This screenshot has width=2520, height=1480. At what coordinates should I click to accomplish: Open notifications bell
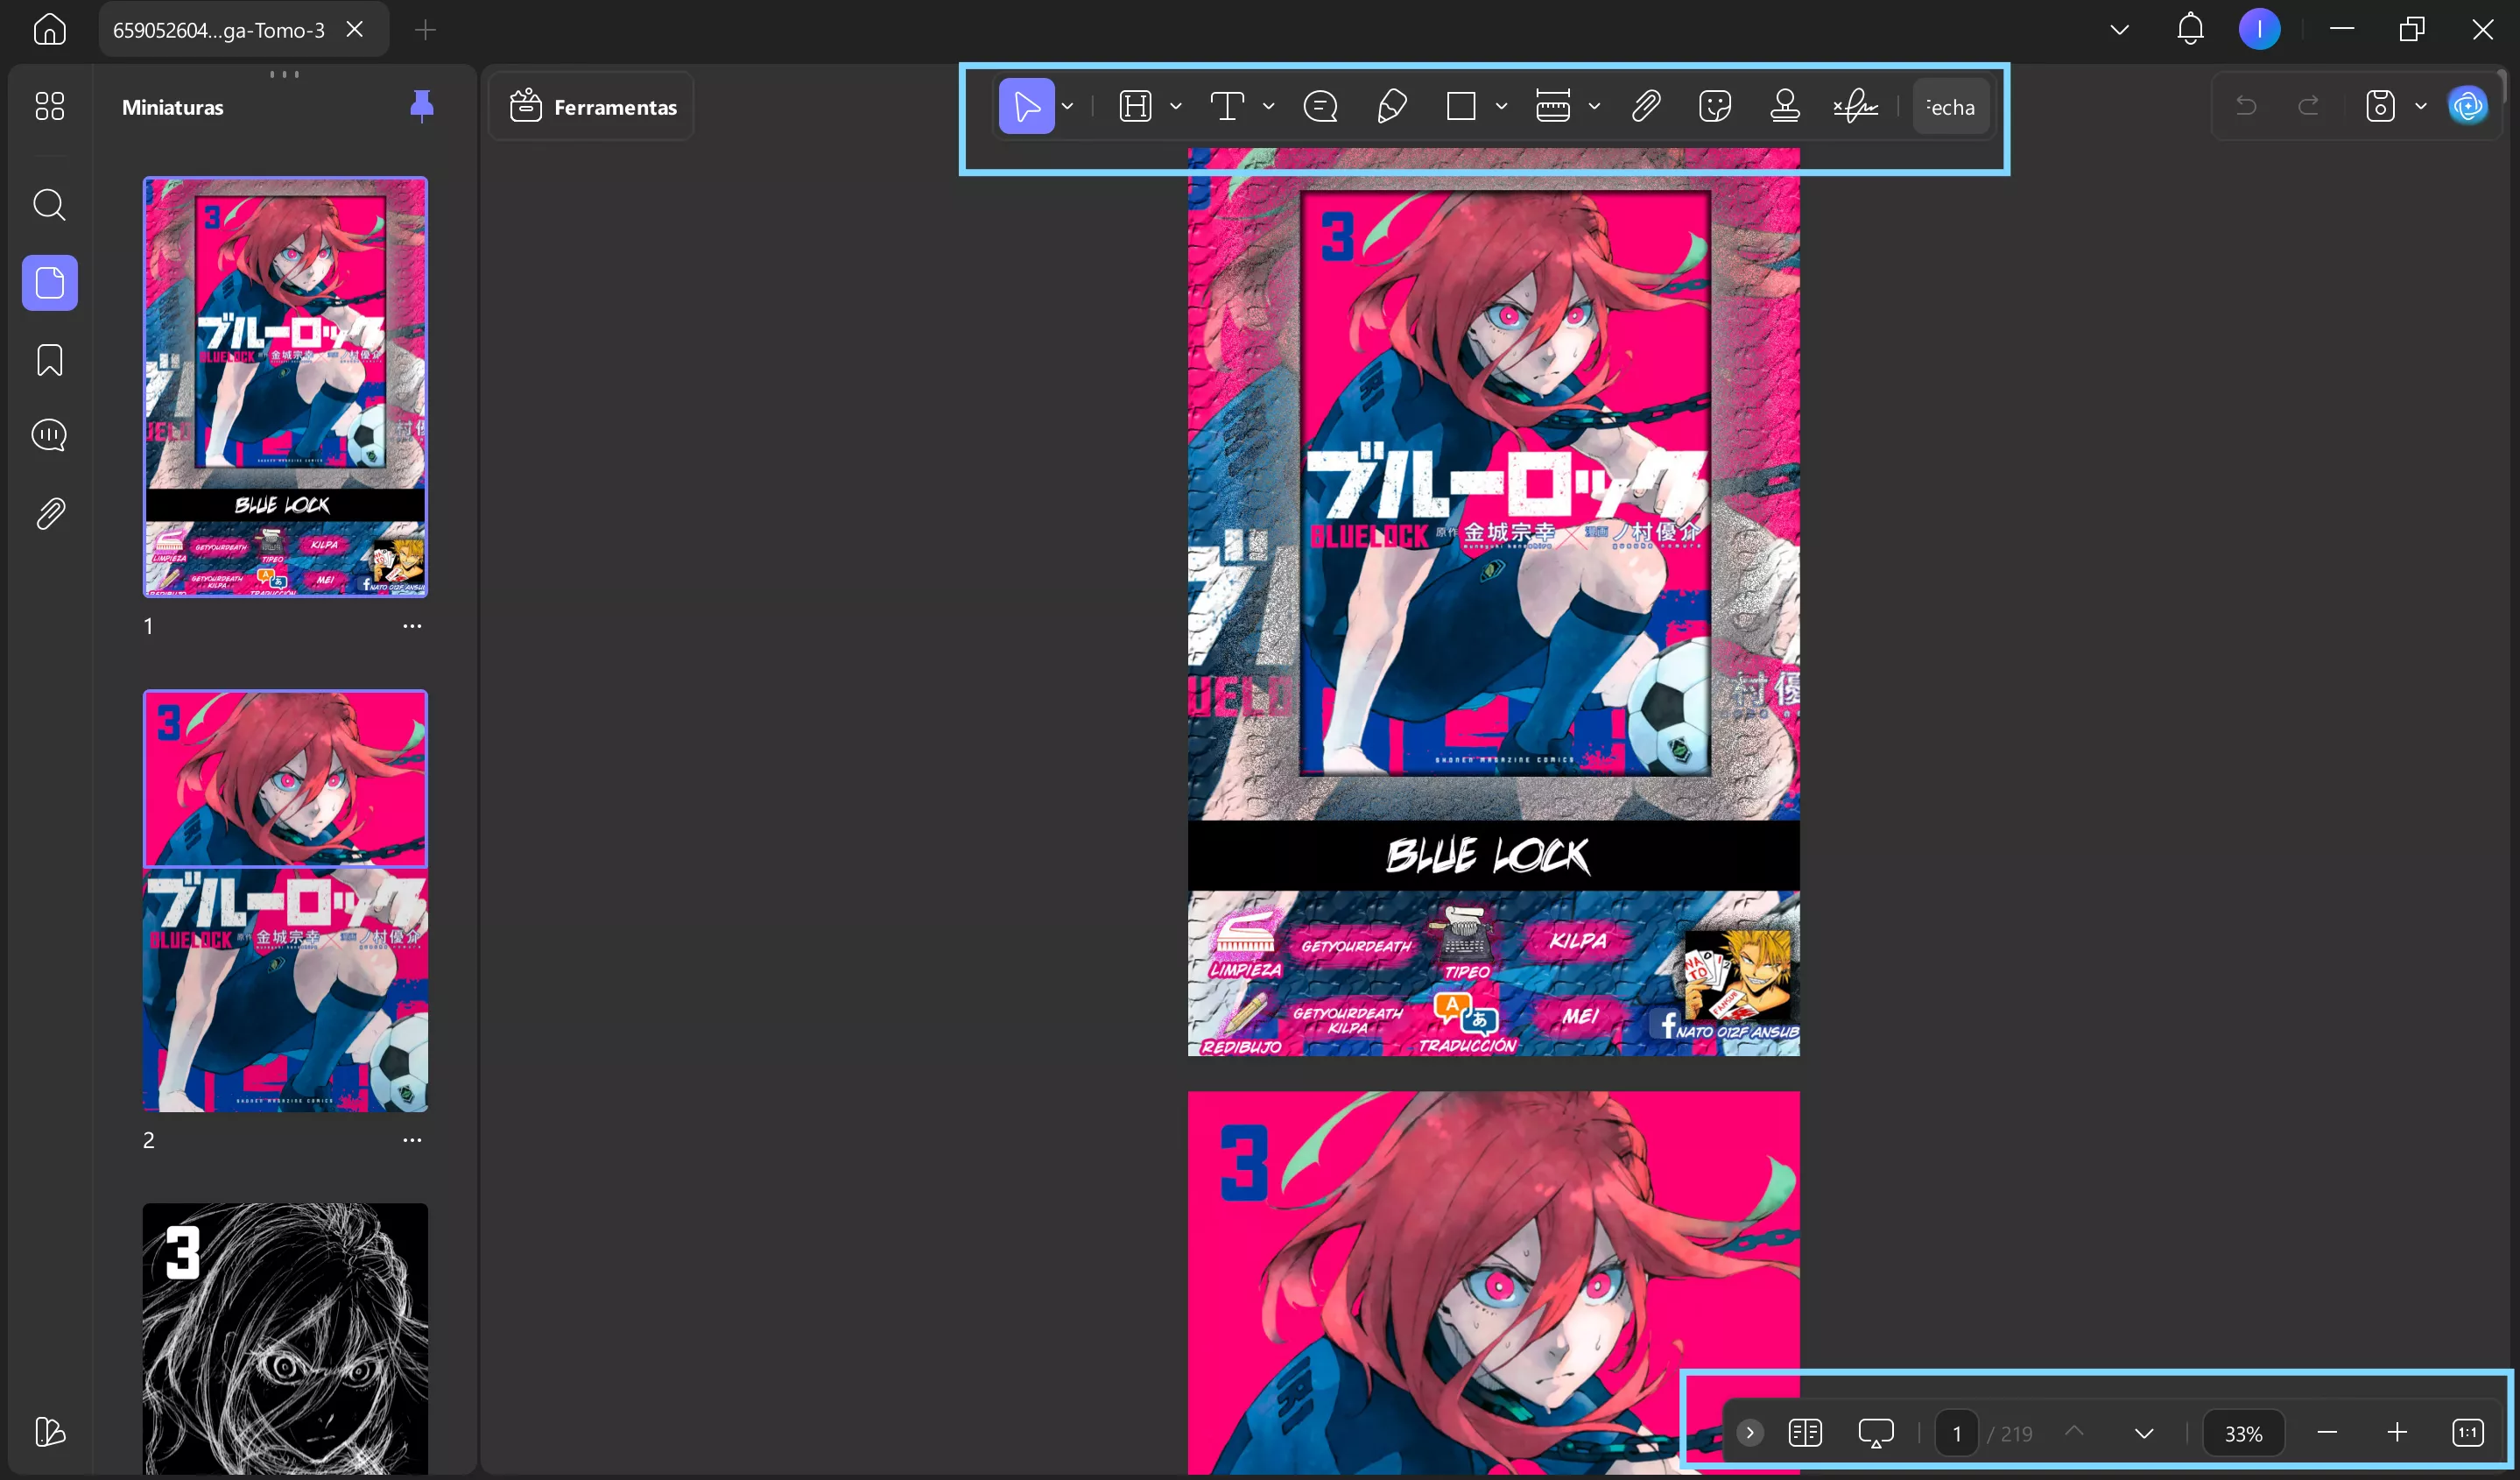2190,28
